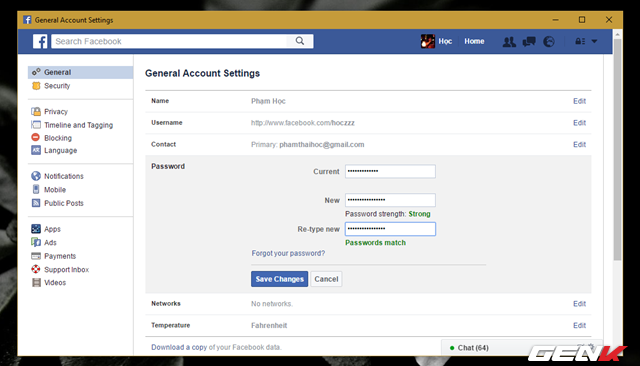The height and width of the screenshot is (366, 640).
Task: Click the Facebook logo in the header
Action: (40, 41)
